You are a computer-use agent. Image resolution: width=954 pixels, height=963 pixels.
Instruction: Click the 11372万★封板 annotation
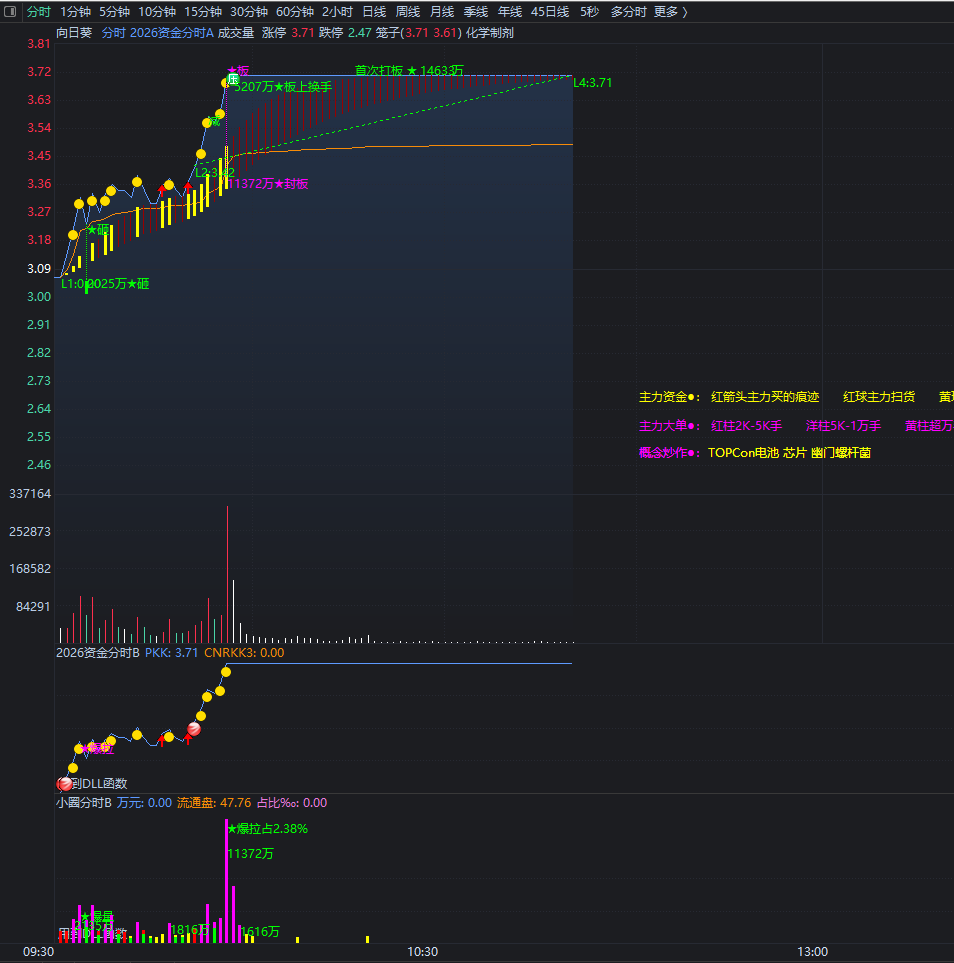pyautogui.click(x=268, y=184)
